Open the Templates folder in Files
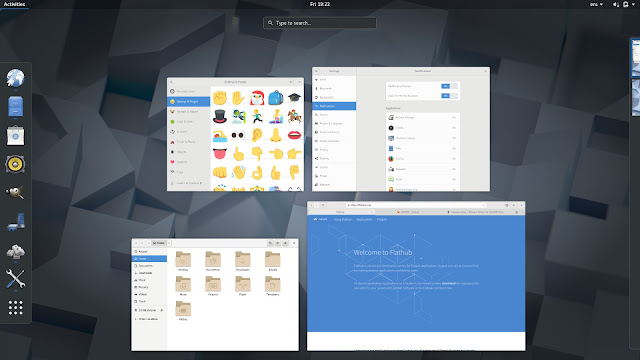Viewport: 640px width, 360px height. coord(272,286)
